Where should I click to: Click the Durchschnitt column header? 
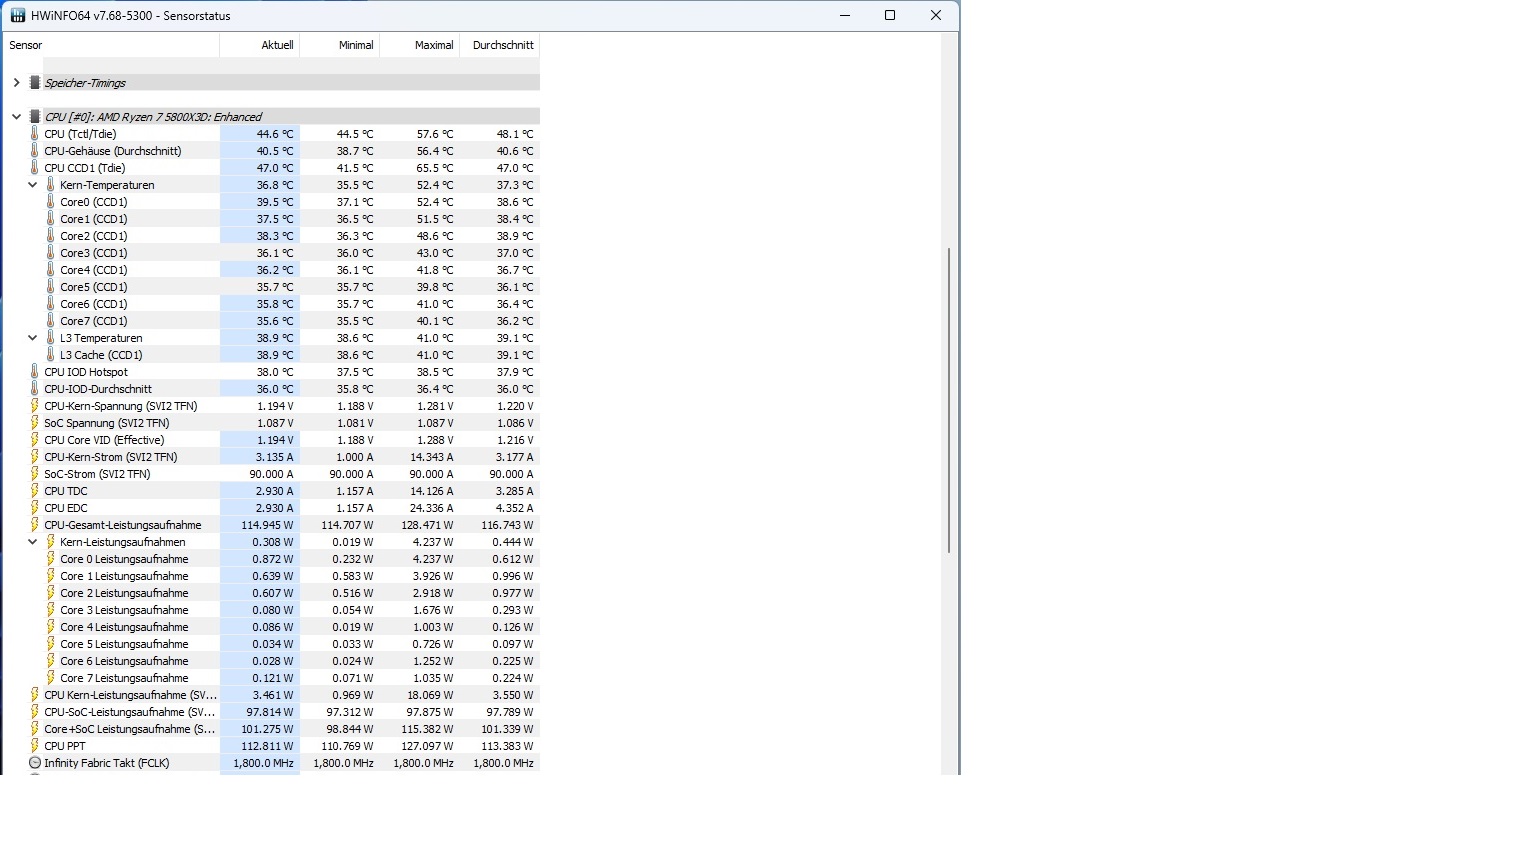coord(500,45)
